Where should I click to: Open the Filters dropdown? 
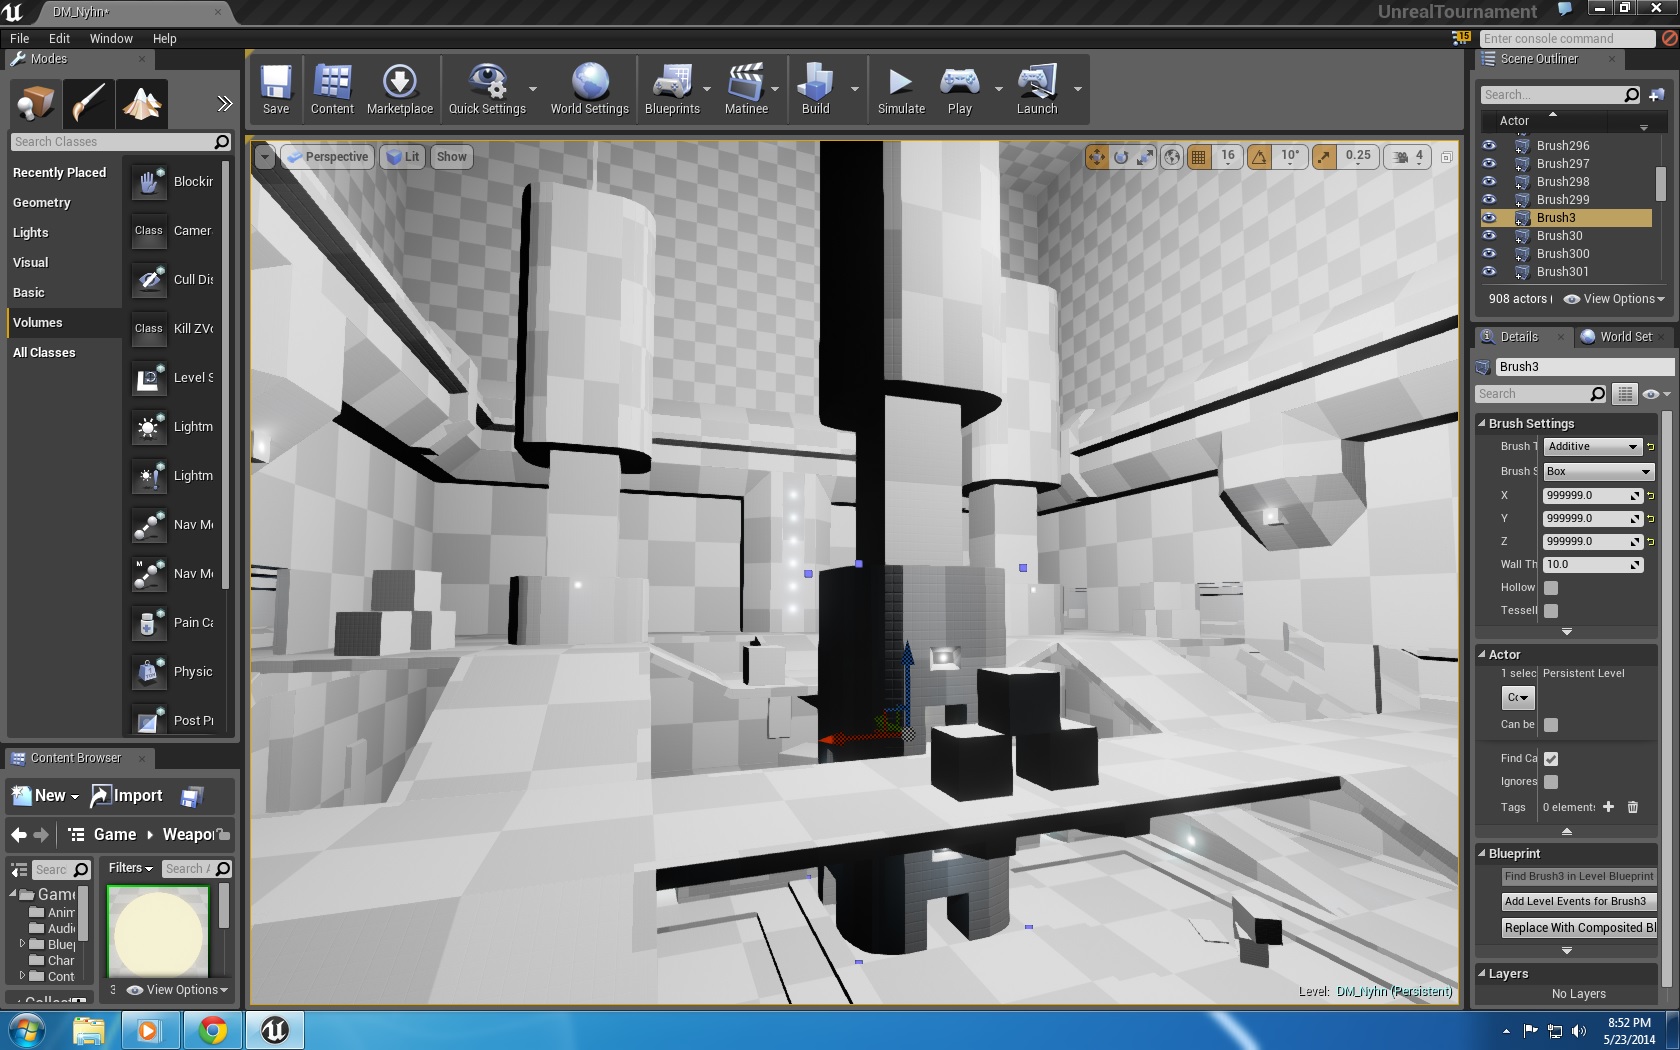click(x=131, y=868)
